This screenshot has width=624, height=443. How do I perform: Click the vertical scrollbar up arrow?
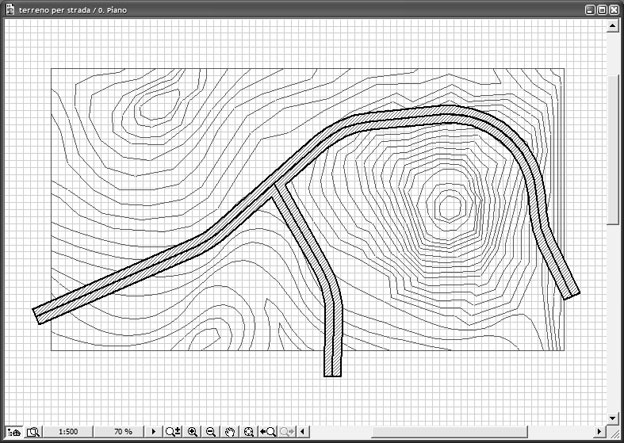click(x=614, y=26)
